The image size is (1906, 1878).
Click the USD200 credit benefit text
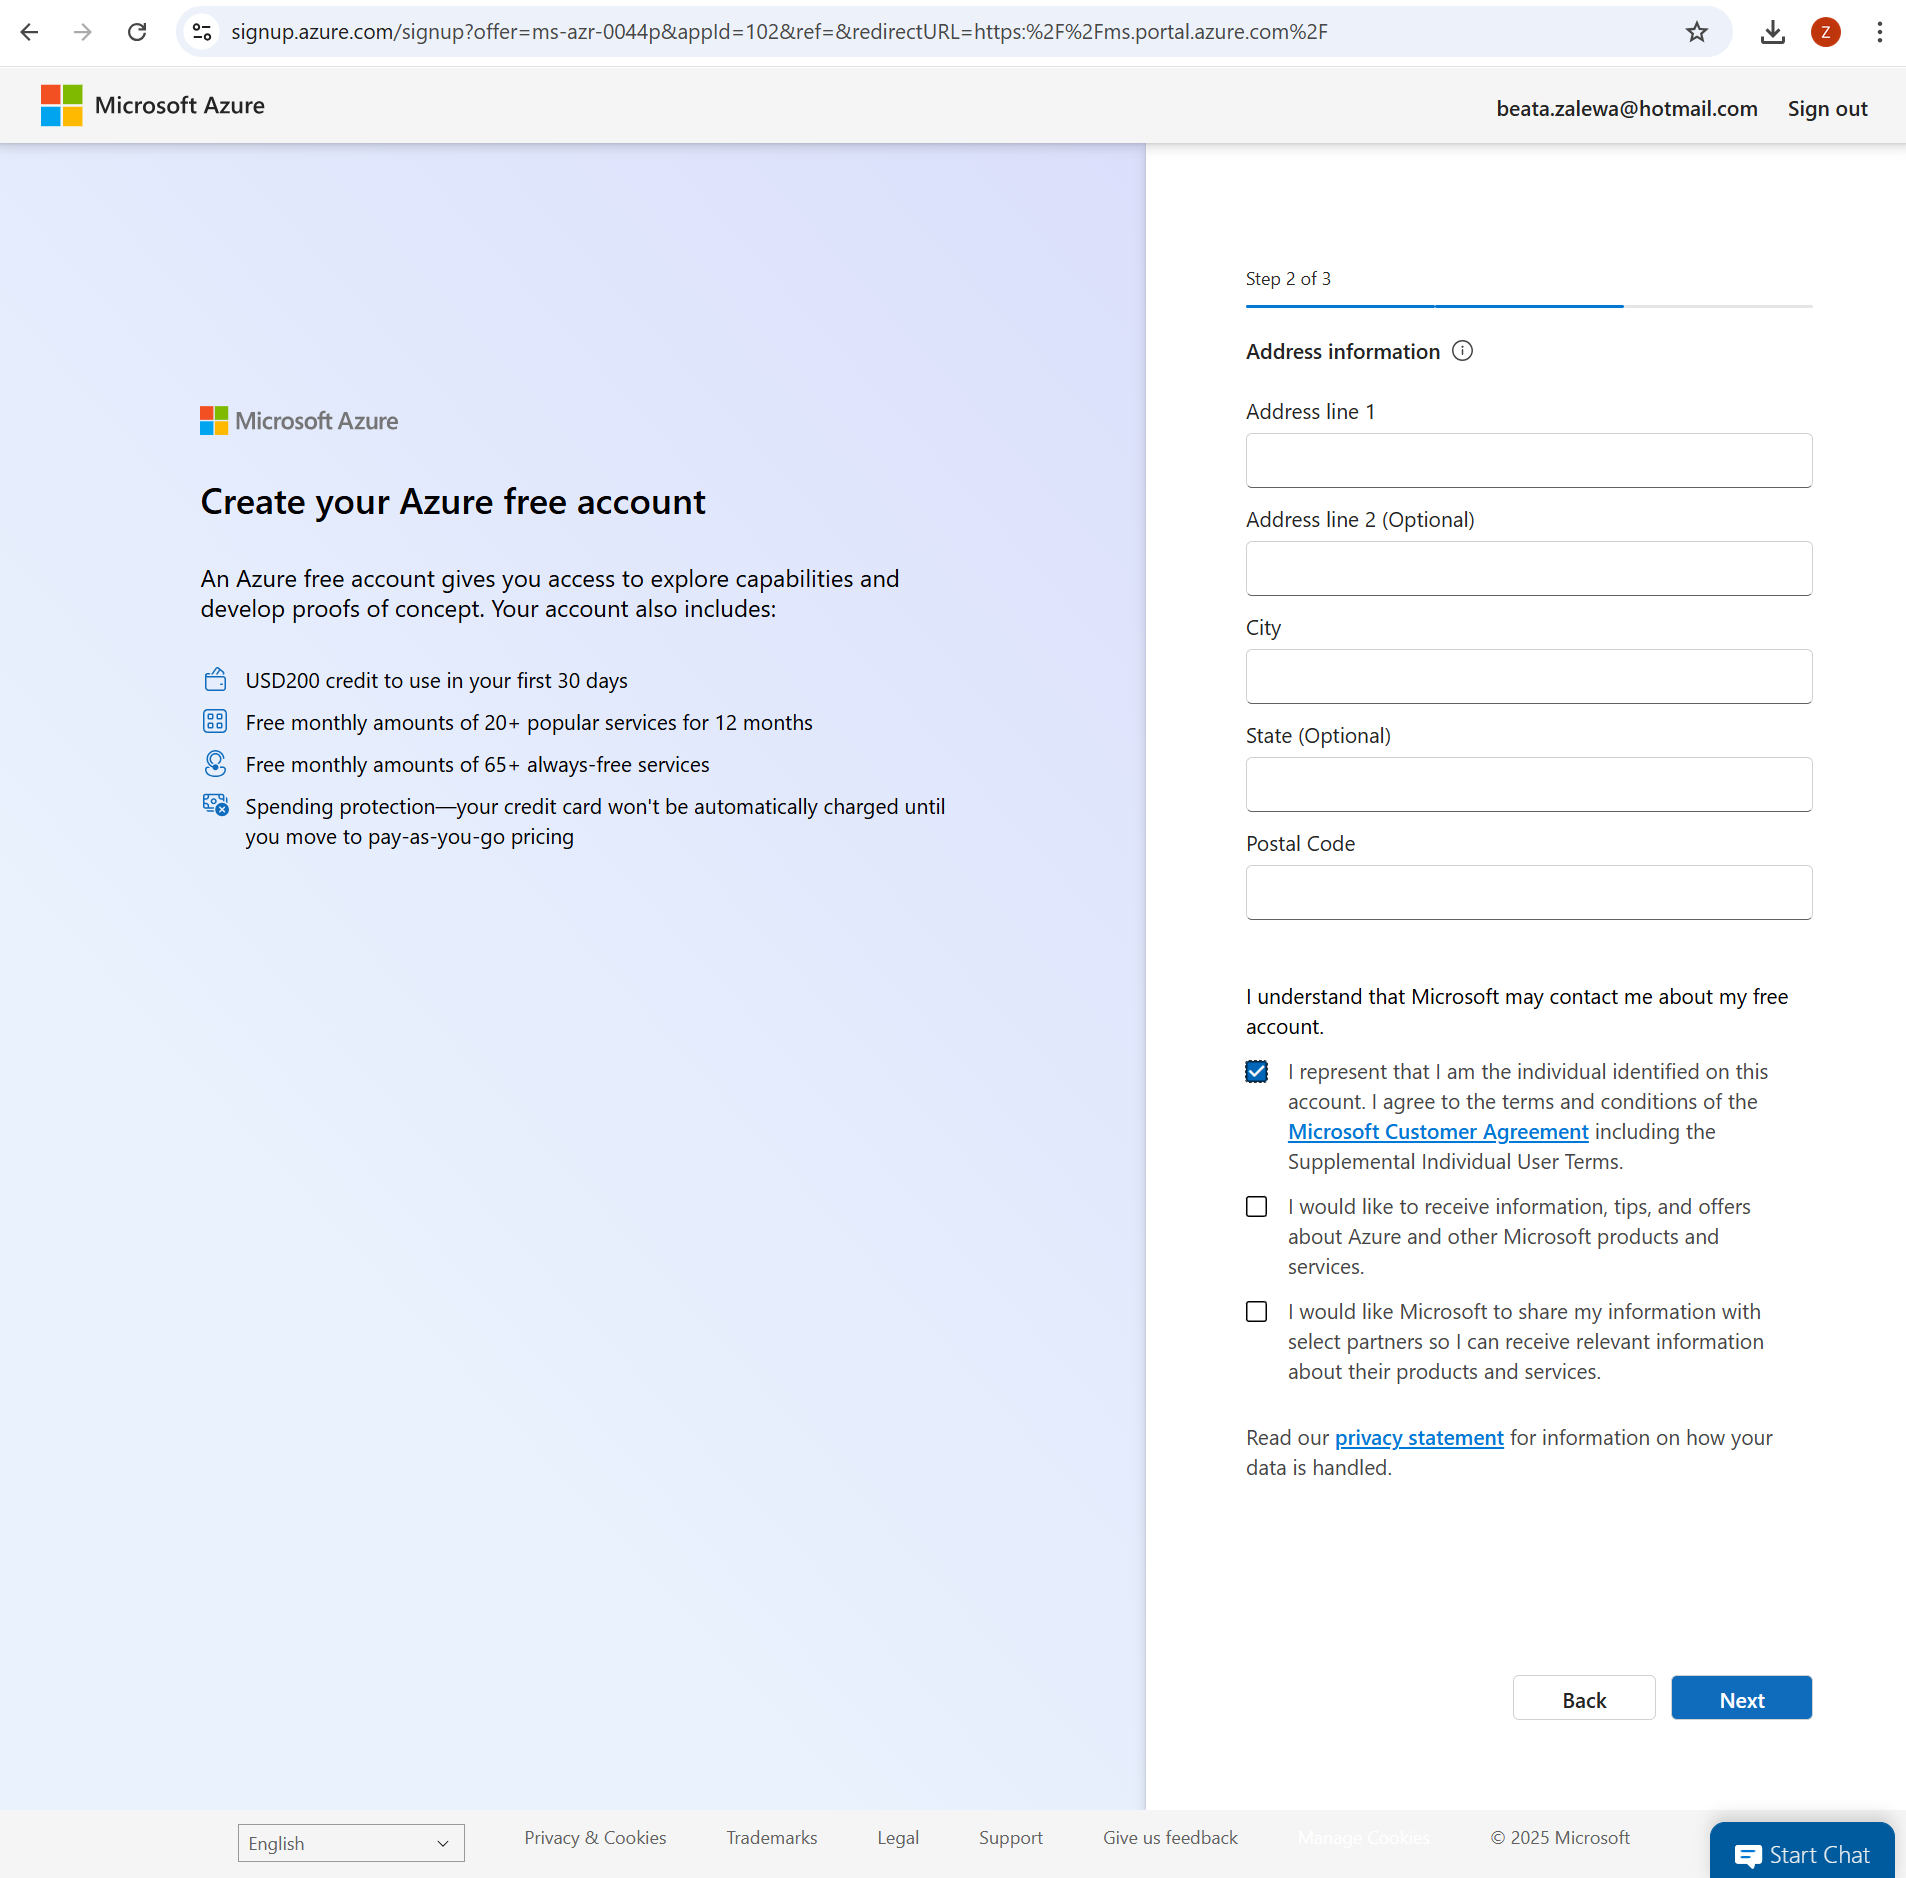437,680
